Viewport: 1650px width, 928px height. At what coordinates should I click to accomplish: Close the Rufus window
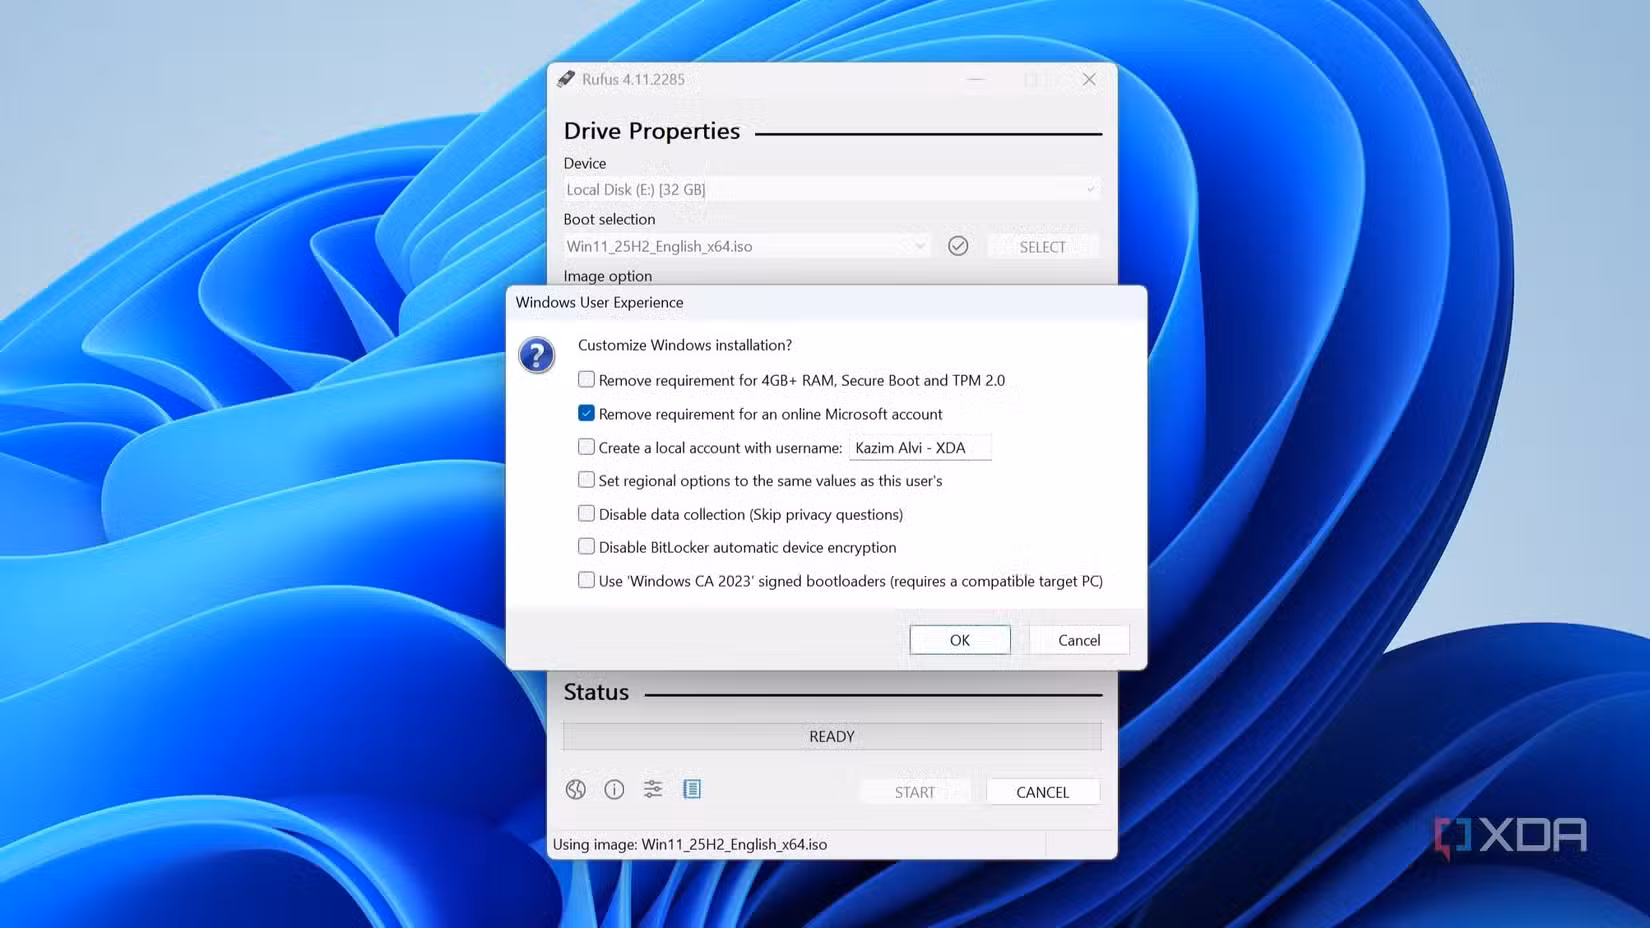(1089, 79)
